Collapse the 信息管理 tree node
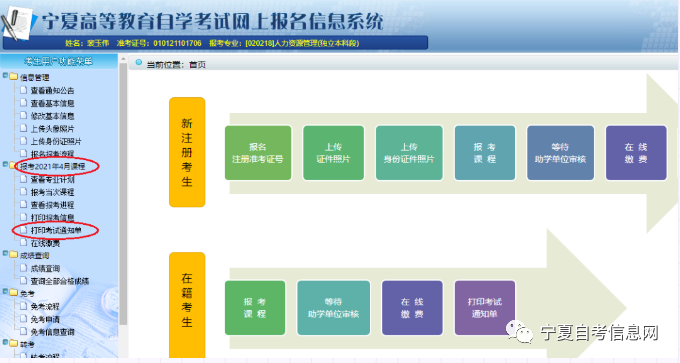 coord(5,75)
